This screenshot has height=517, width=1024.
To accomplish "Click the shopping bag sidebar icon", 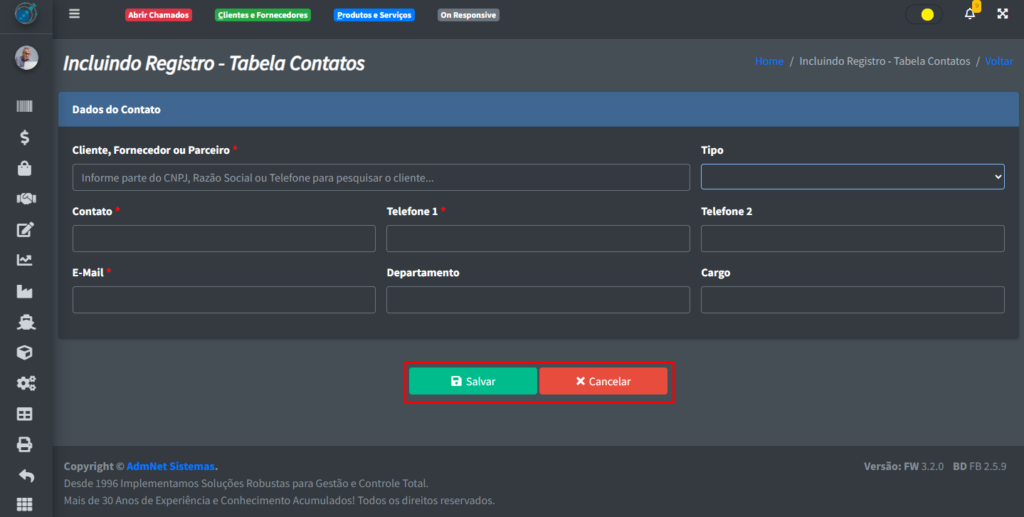I will pyautogui.click(x=25, y=169).
